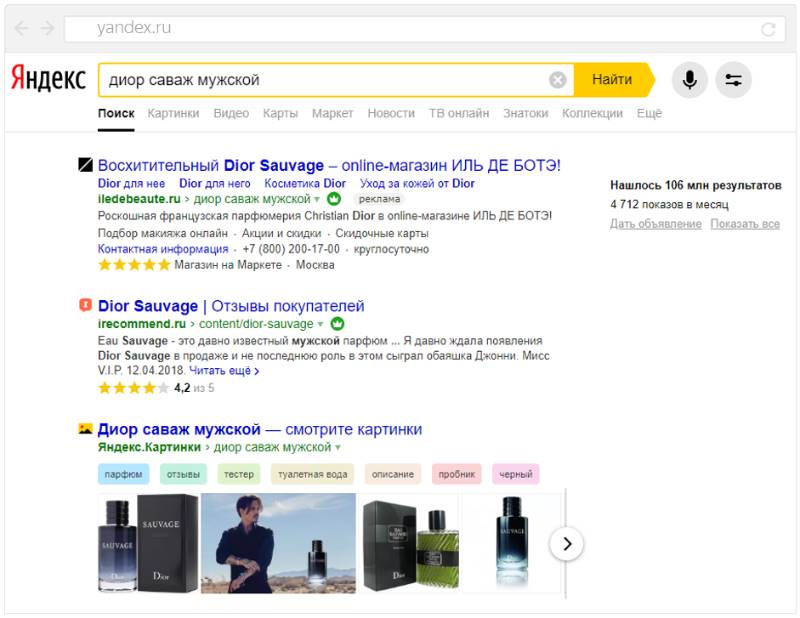Viewport: 800px width, 618px height.
Task: Open the green Eau Sauvage bottle image
Action: pos(411,543)
